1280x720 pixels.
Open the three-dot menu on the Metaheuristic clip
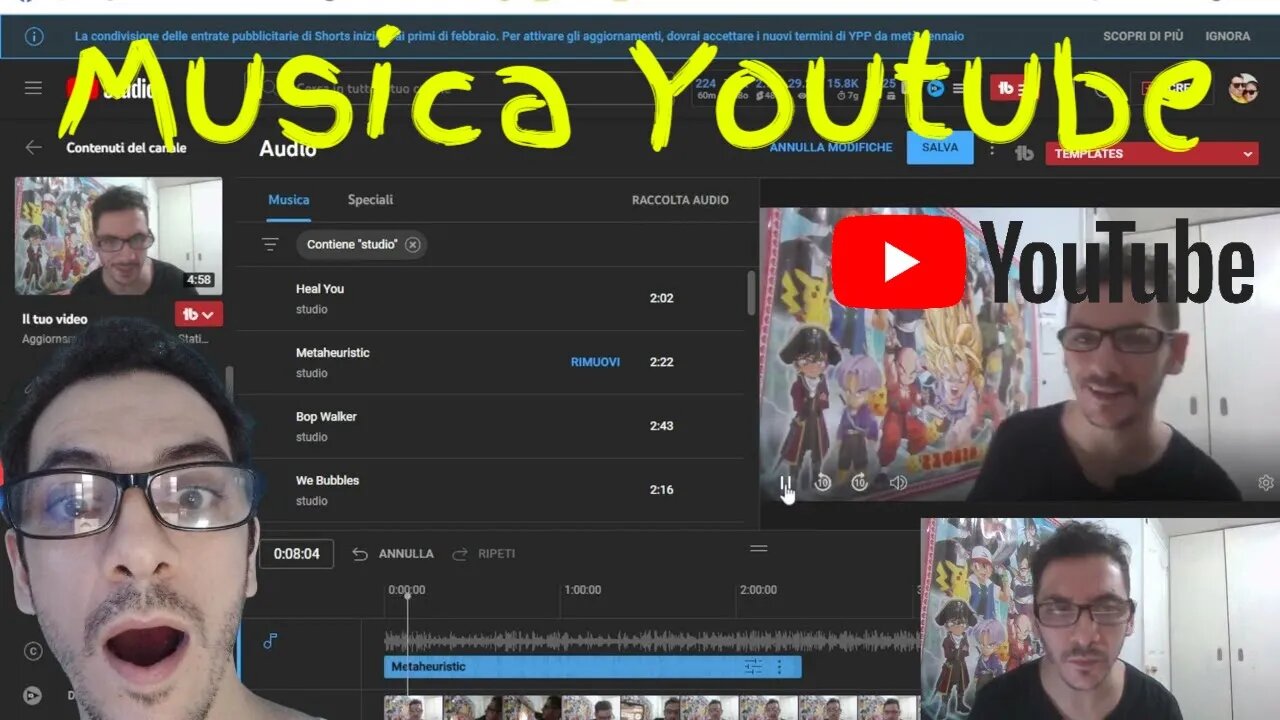pos(780,666)
